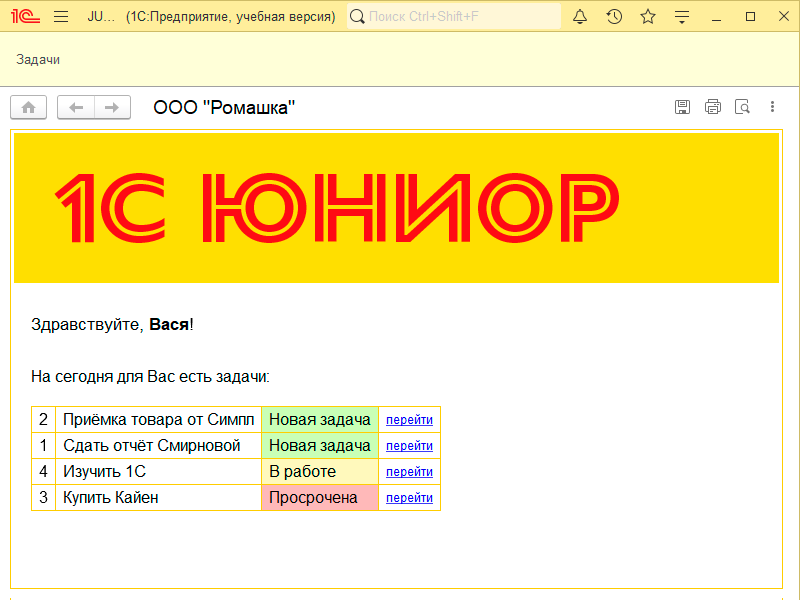Select the Купить Кайен cell

pyautogui.click(x=158, y=498)
